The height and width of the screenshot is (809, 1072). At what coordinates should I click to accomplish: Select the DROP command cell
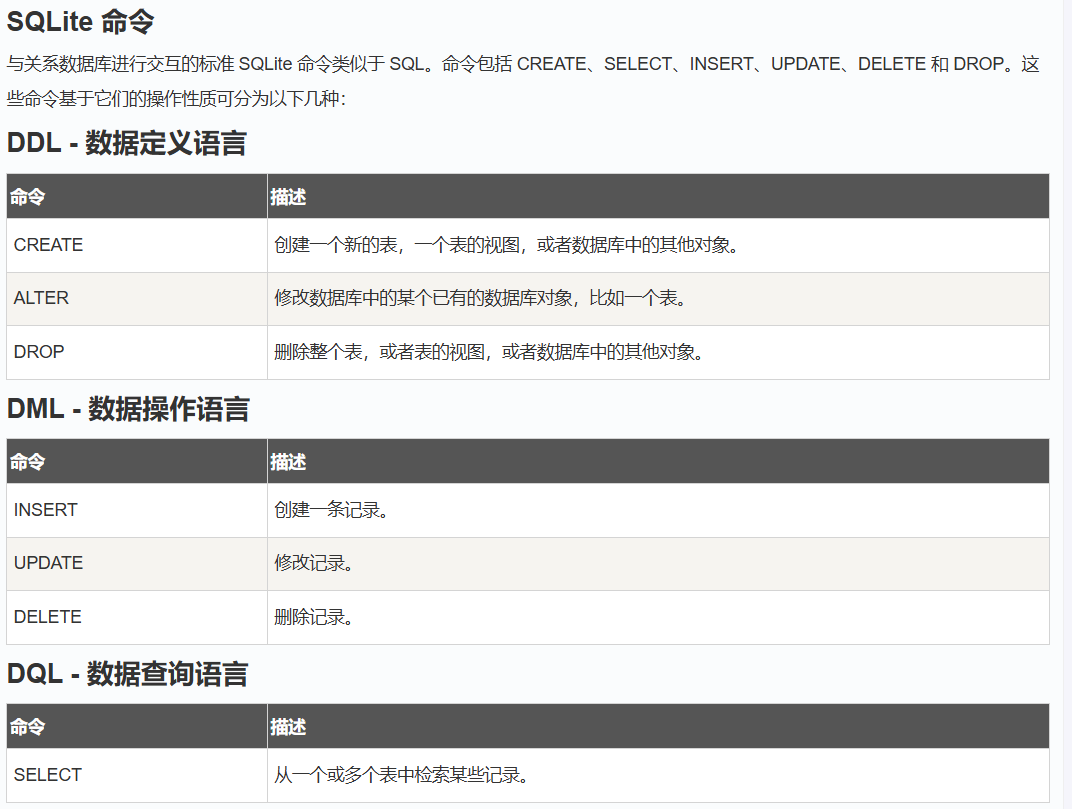[39, 352]
